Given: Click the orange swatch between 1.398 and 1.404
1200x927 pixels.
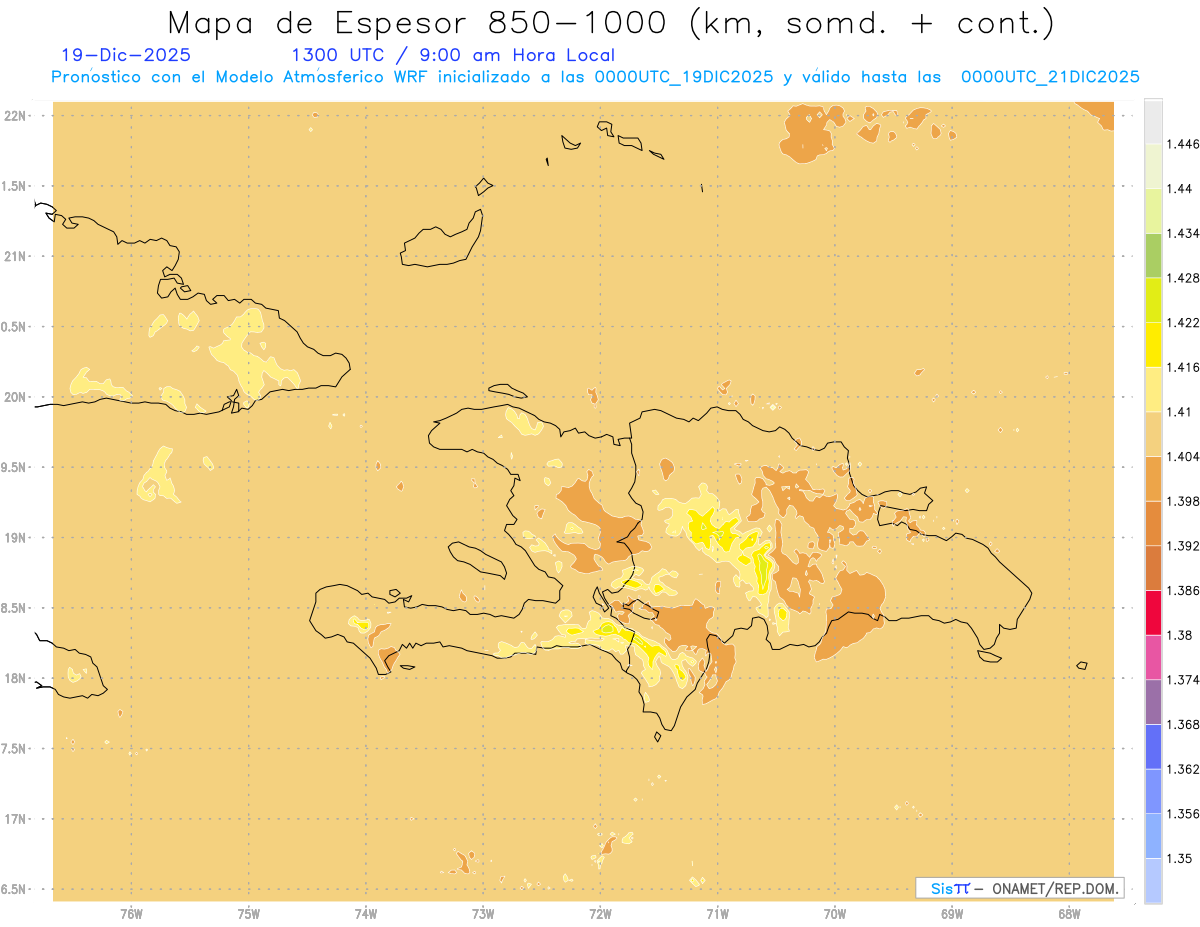Looking at the screenshot, I should 1153,478.
